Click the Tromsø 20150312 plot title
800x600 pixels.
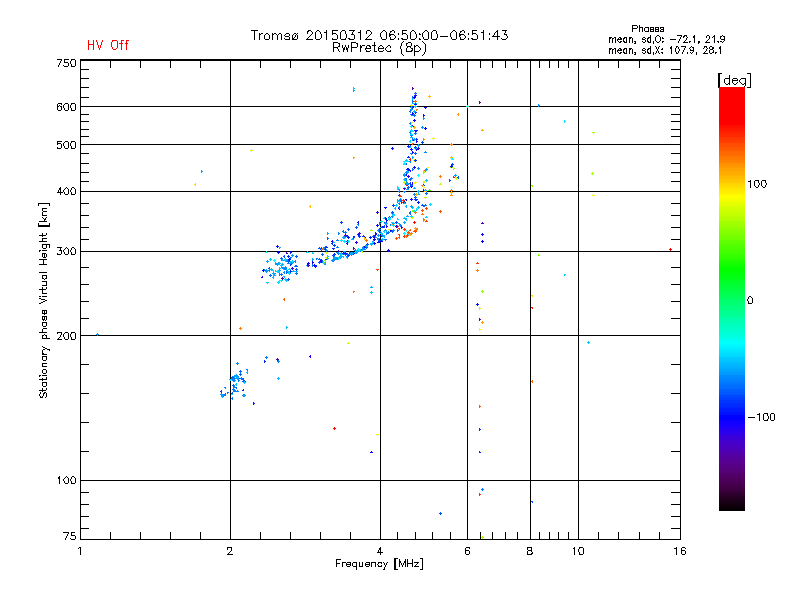[x=380, y=35]
